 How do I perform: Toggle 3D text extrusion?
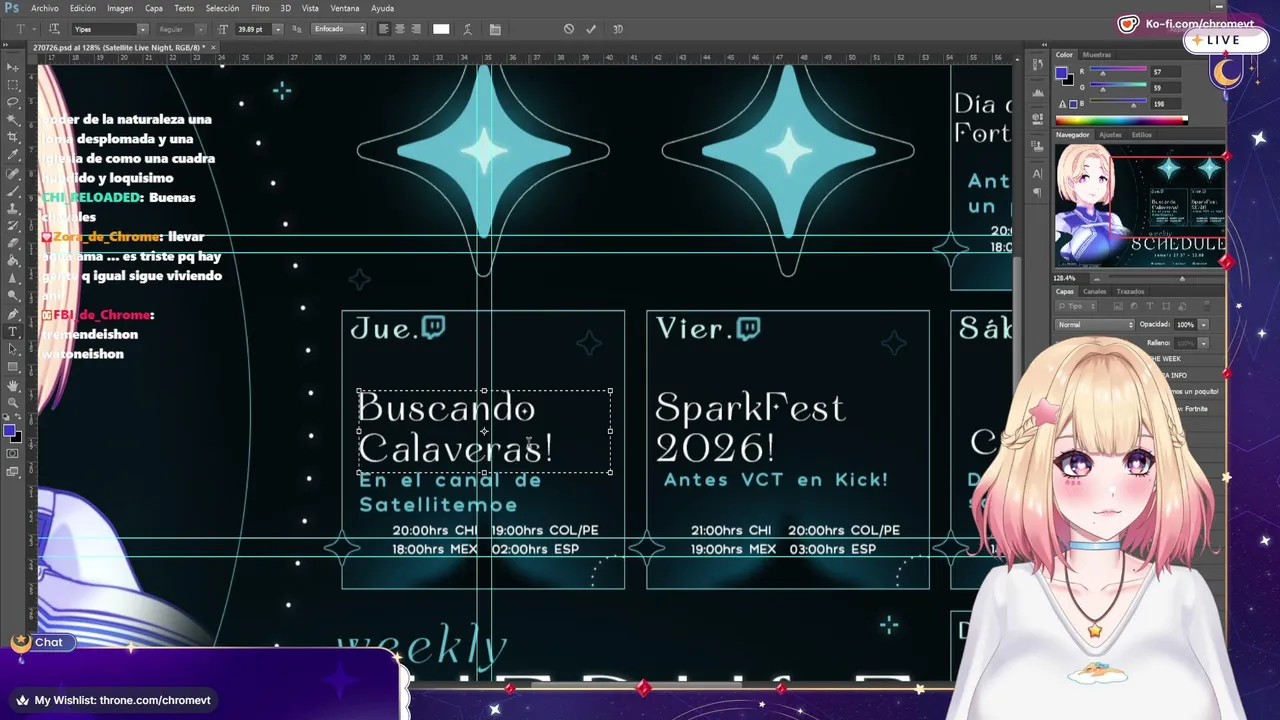click(x=617, y=29)
